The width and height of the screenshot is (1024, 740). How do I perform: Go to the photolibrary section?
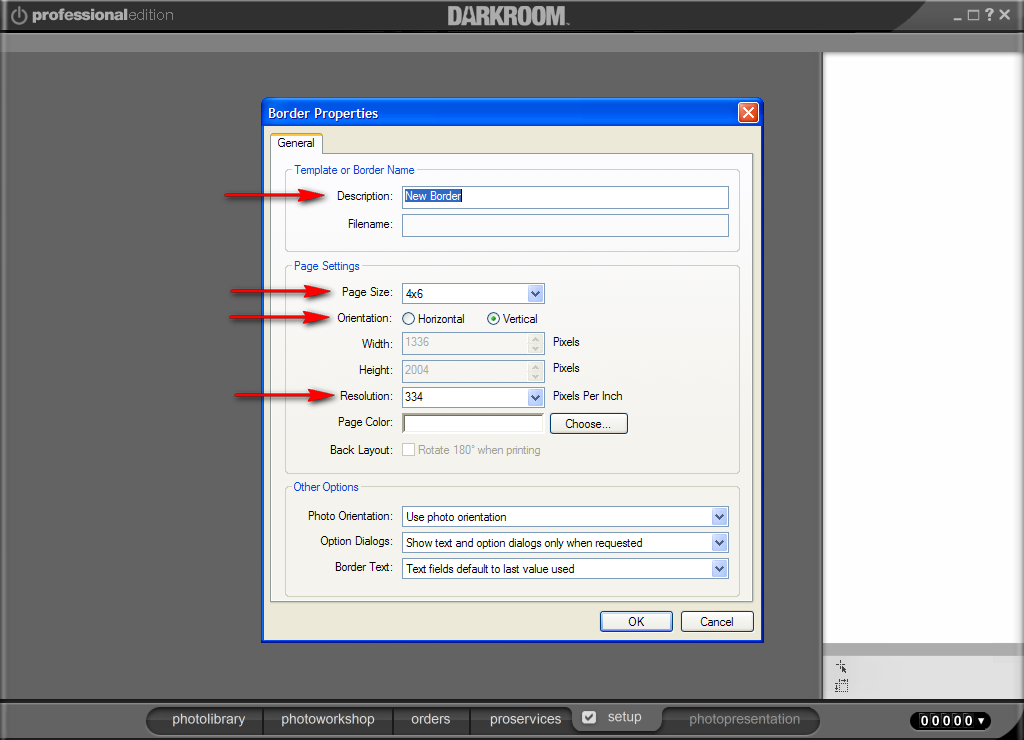[208, 719]
